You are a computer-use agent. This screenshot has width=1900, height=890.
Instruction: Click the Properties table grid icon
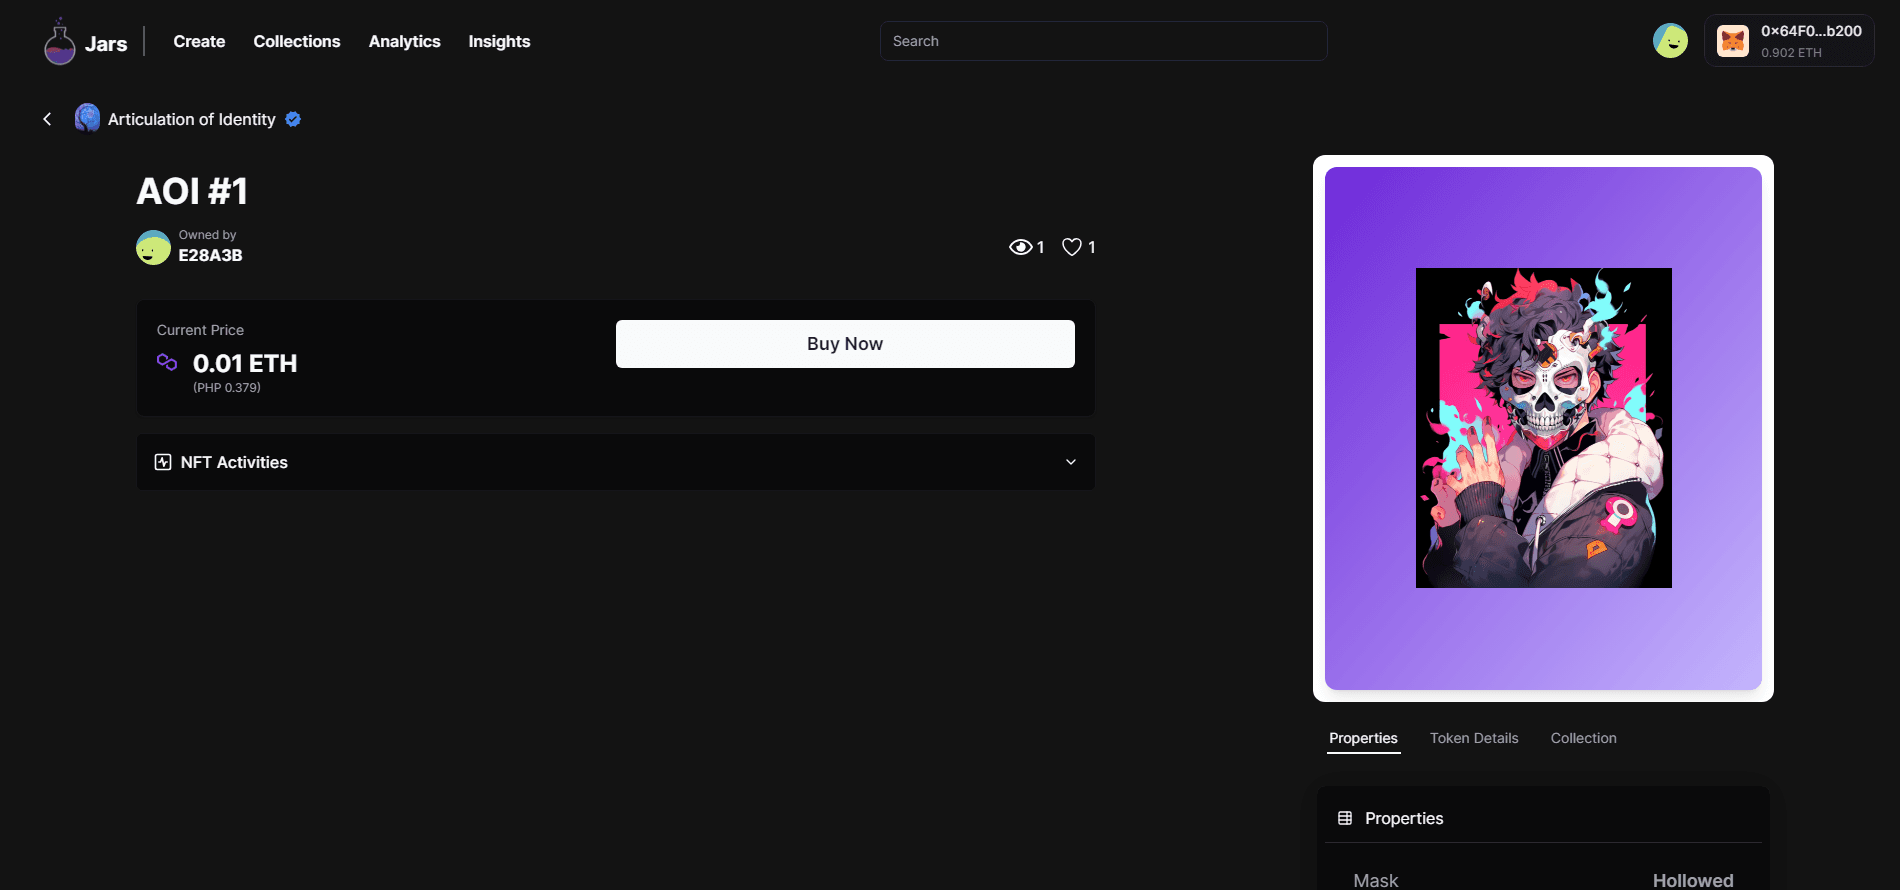(1345, 818)
